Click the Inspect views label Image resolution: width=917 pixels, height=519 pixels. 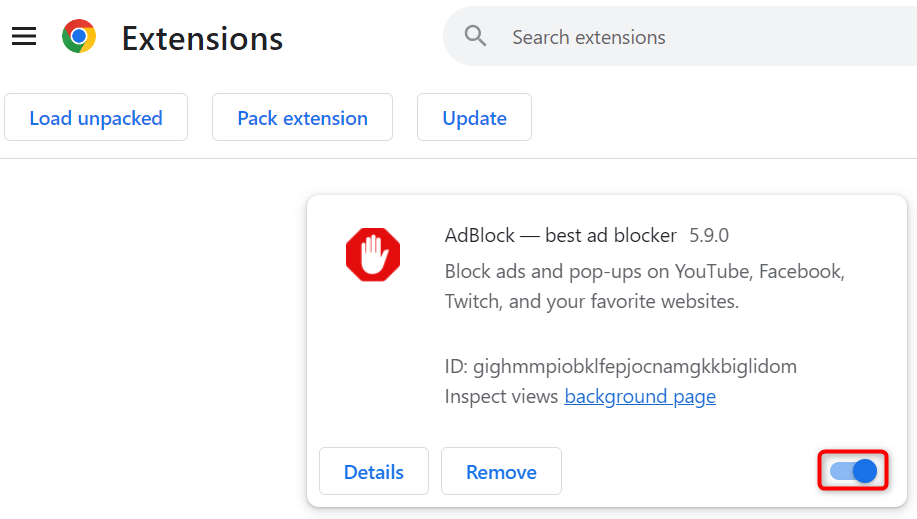[501, 397]
